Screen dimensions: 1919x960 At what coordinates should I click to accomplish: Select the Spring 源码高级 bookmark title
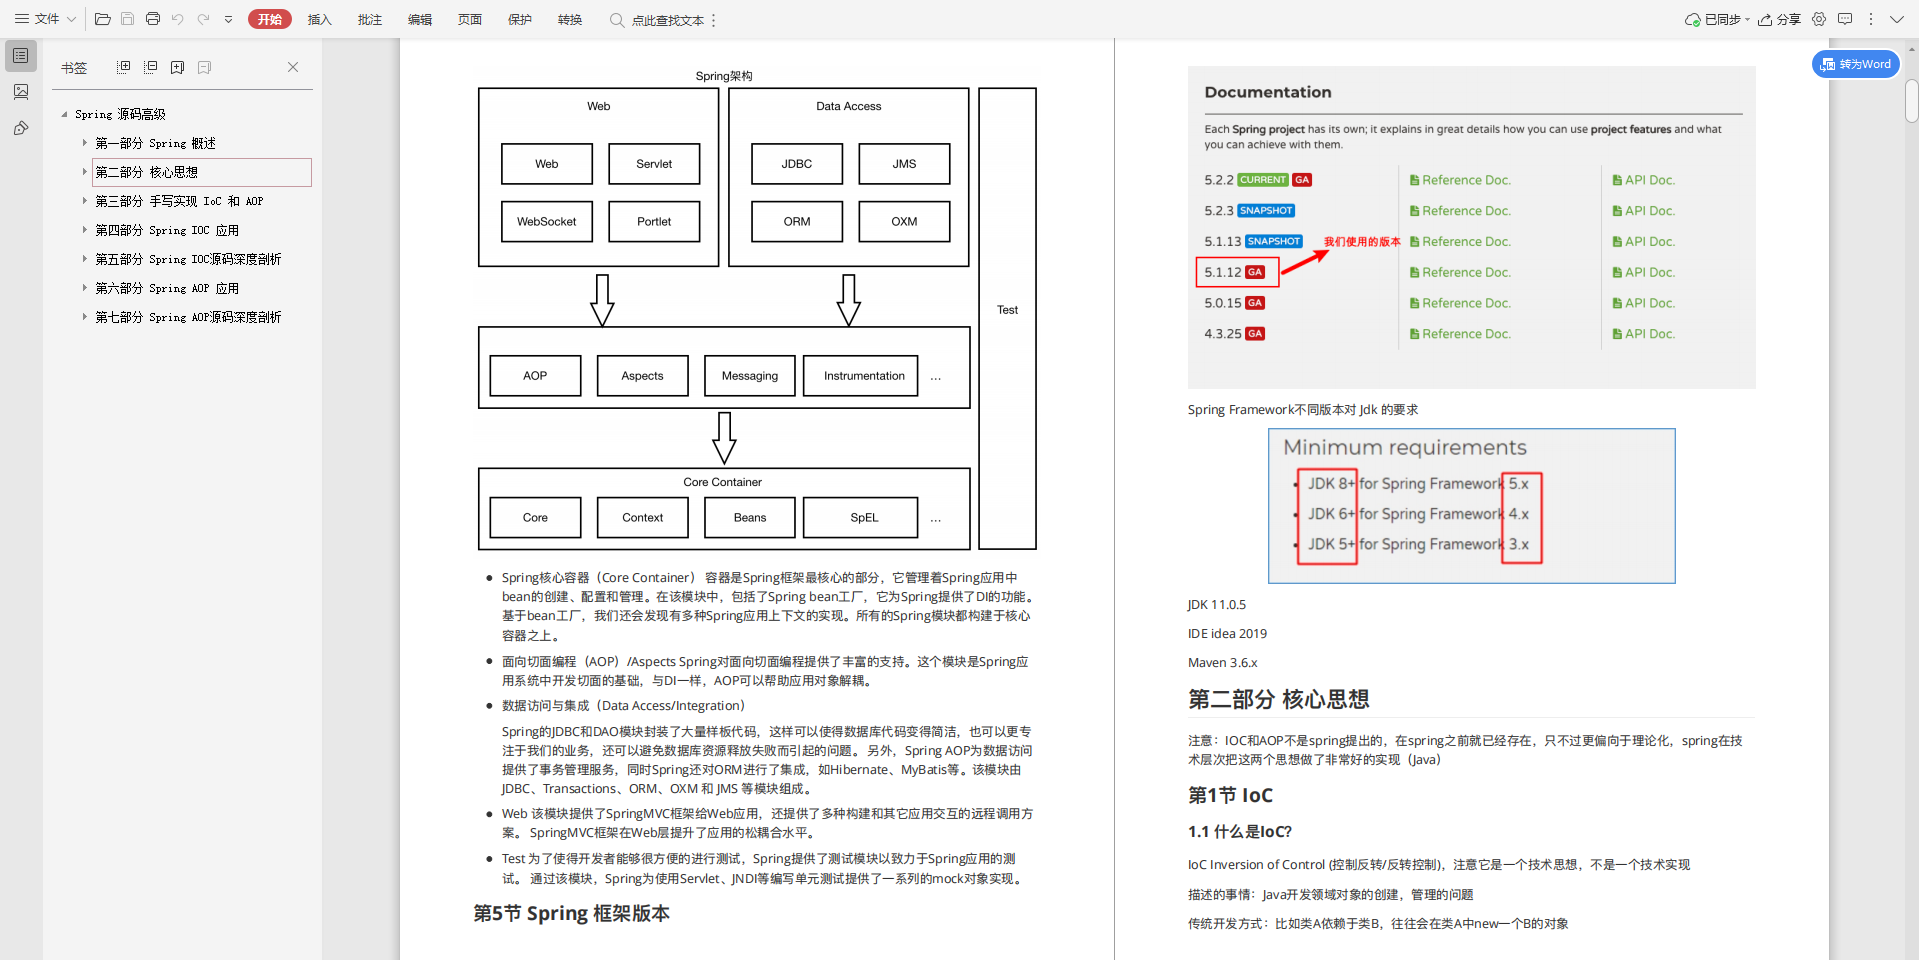pos(120,114)
